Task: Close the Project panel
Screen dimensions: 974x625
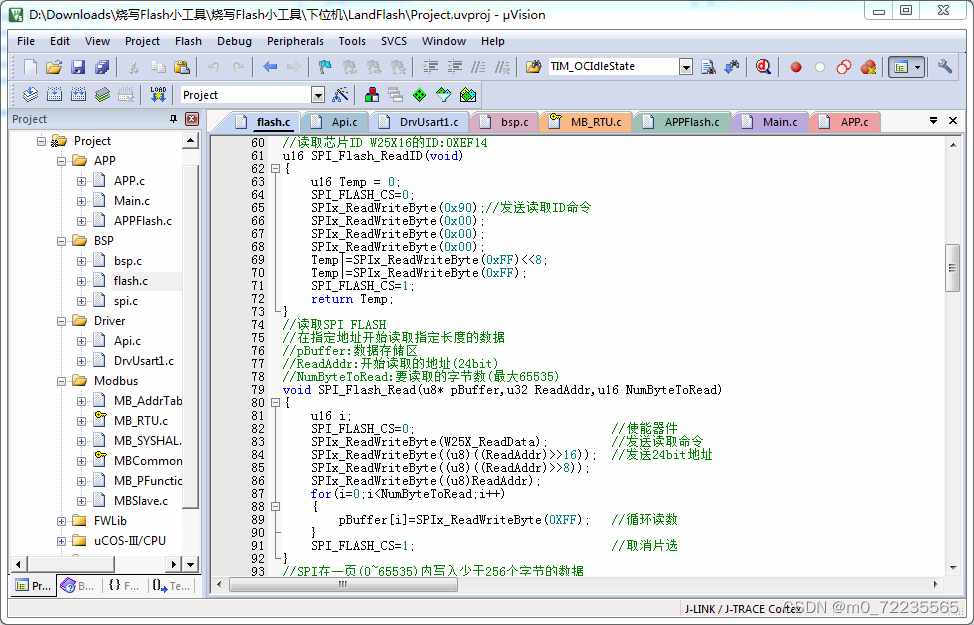Action: pyautogui.click(x=192, y=119)
